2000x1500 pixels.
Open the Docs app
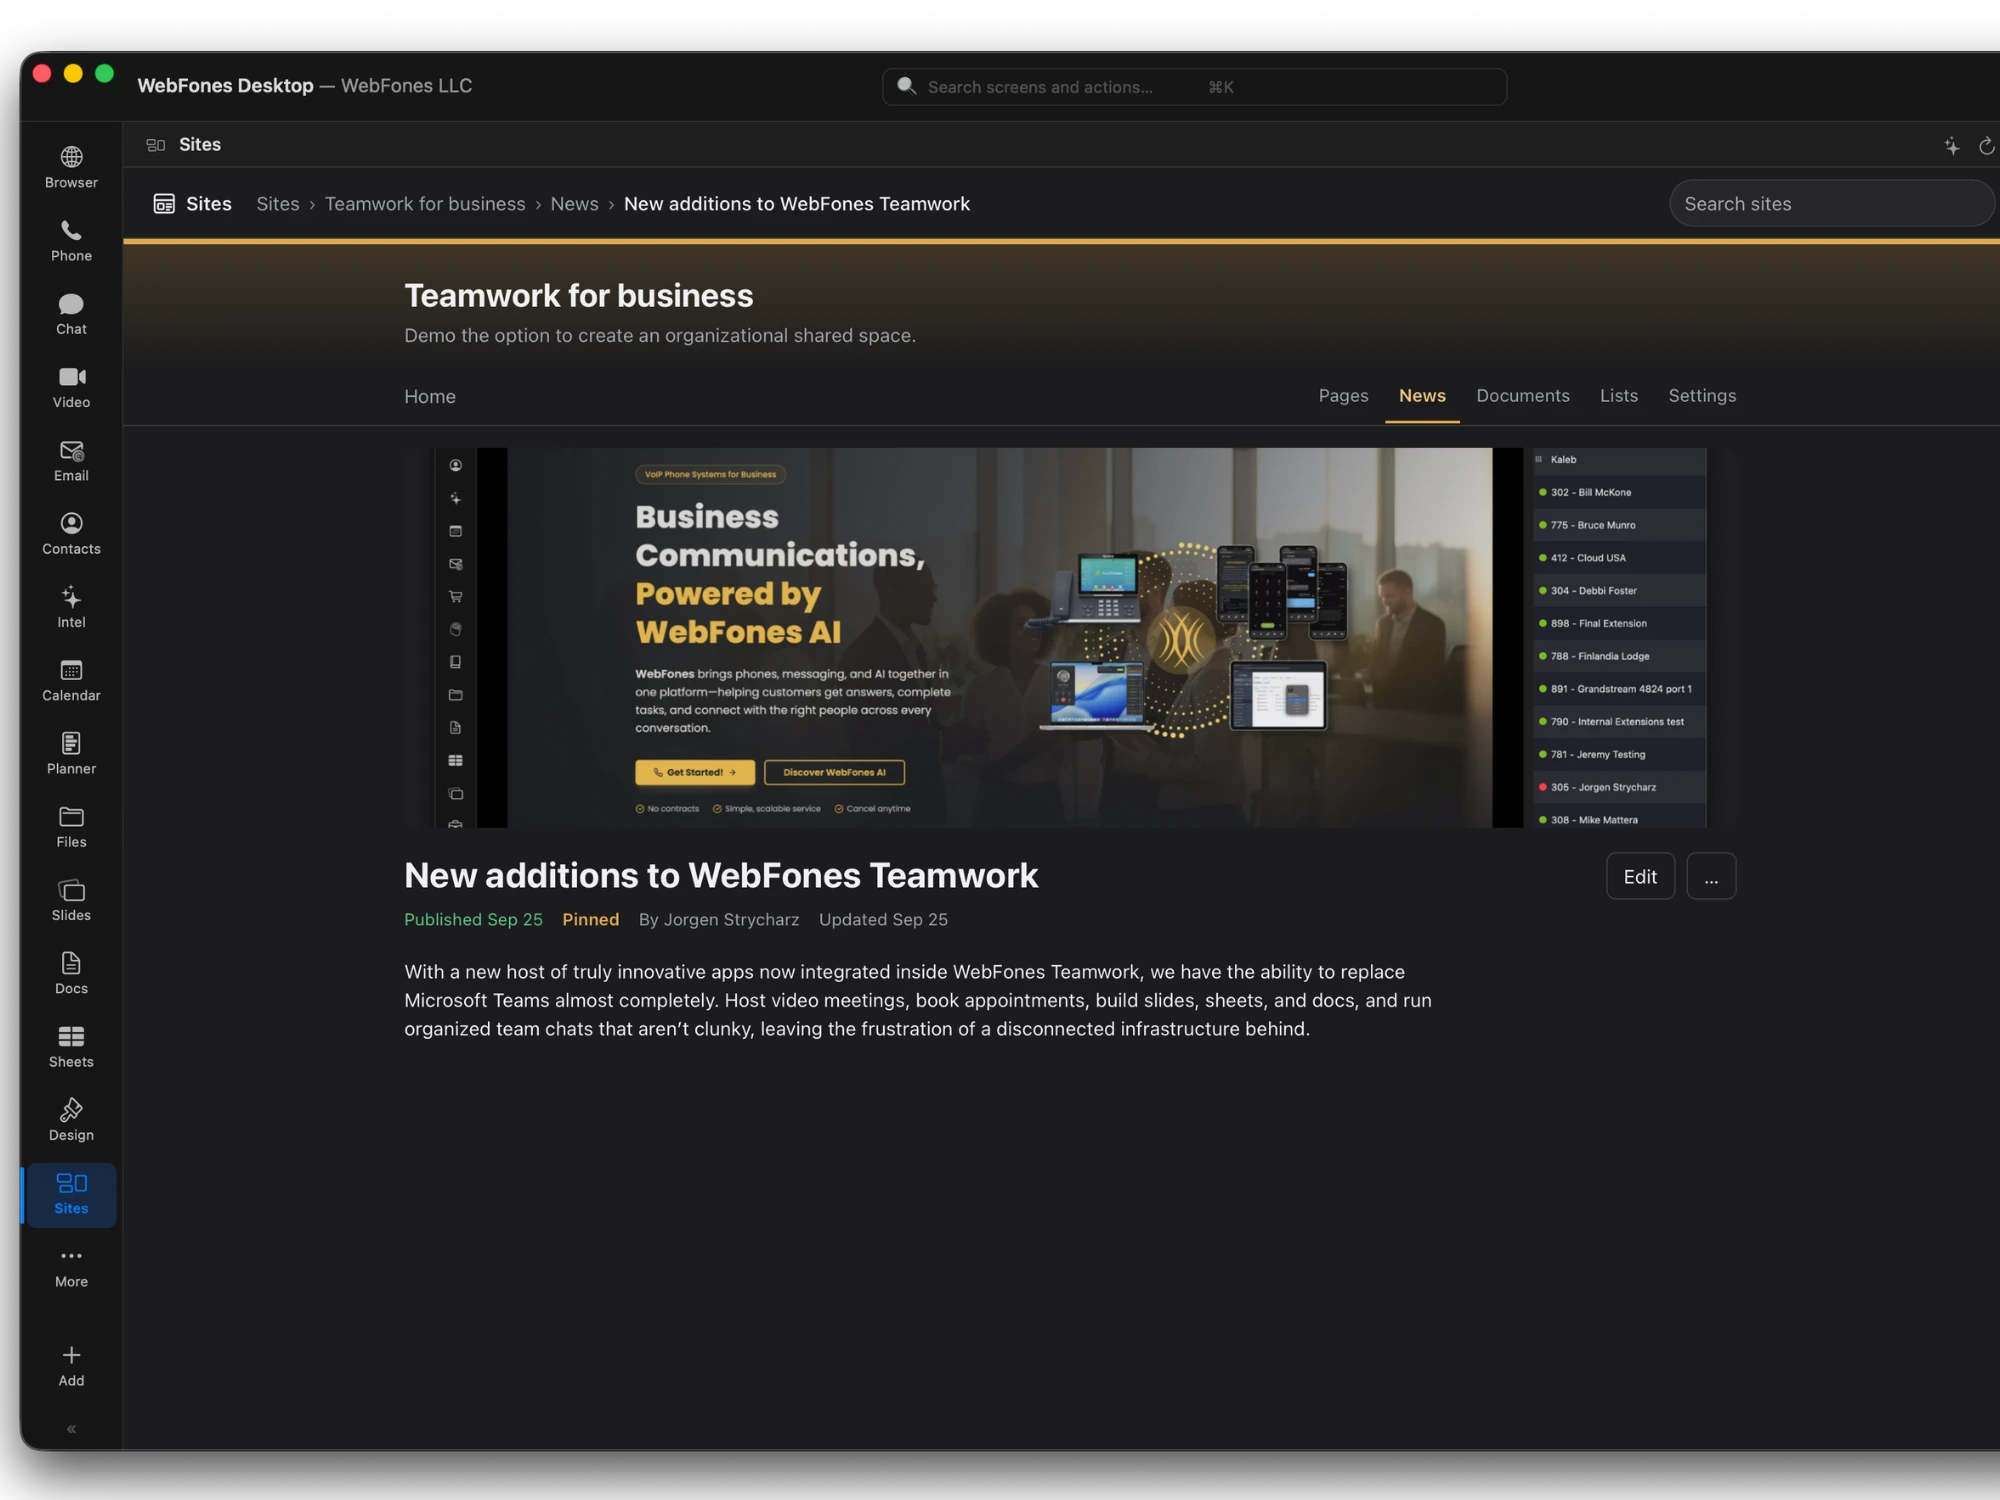click(x=71, y=974)
